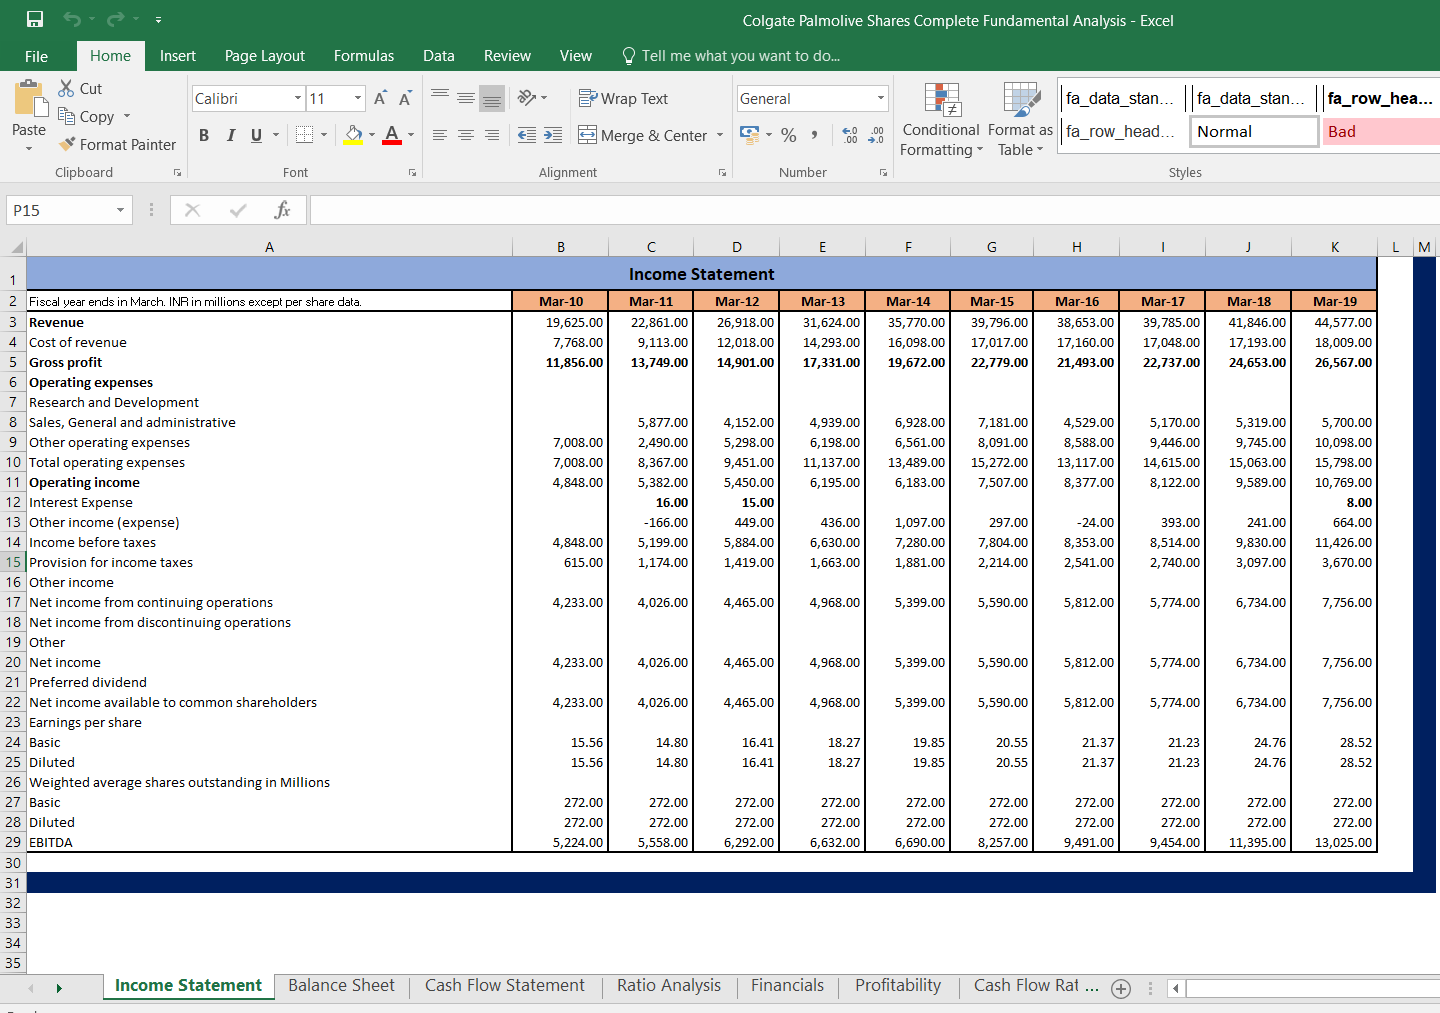Open the font size dropdown
The width and height of the screenshot is (1440, 1013).
tap(358, 98)
